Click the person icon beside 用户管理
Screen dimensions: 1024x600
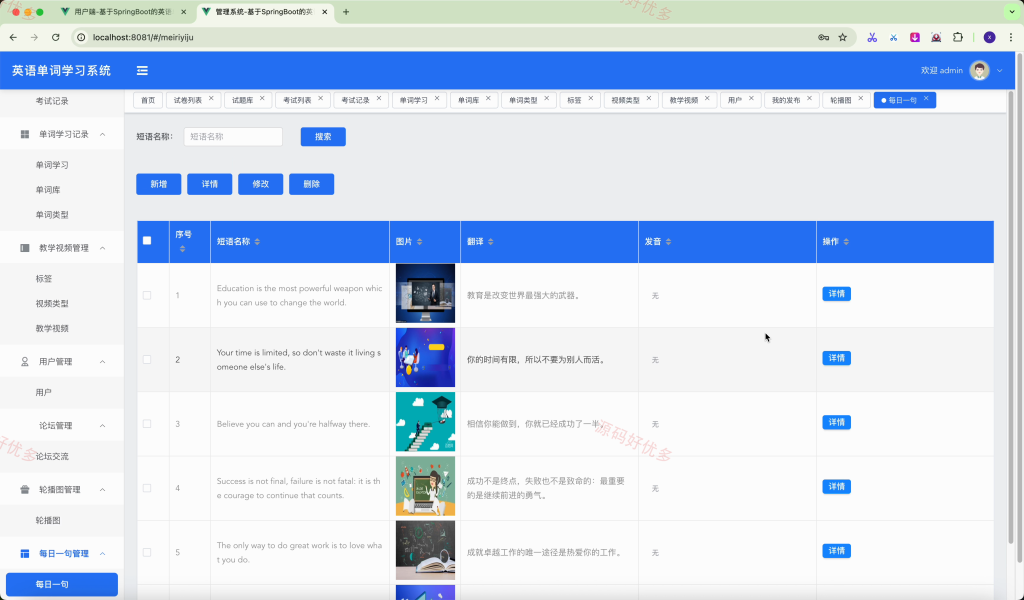click(25, 362)
